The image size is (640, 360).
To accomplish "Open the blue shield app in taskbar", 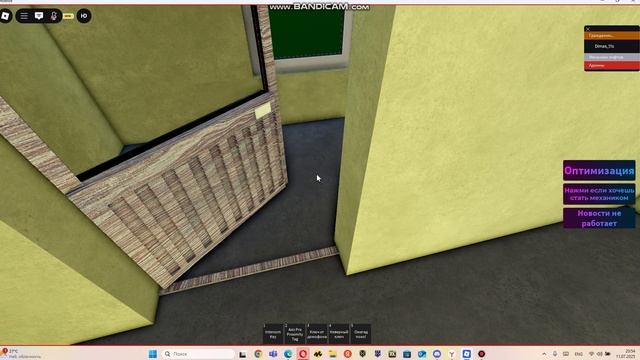I will [x=378, y=354].
